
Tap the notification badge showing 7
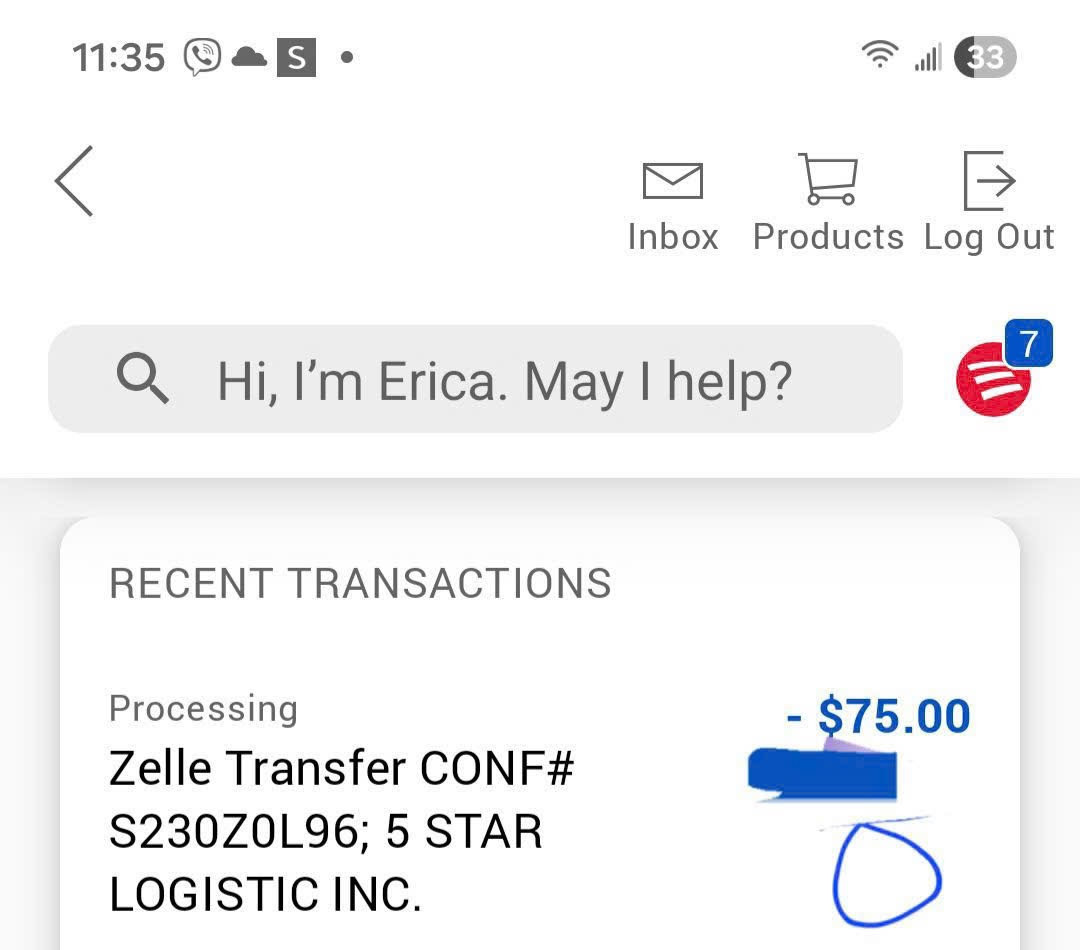pyautogui.click(x=1028, y=345)
